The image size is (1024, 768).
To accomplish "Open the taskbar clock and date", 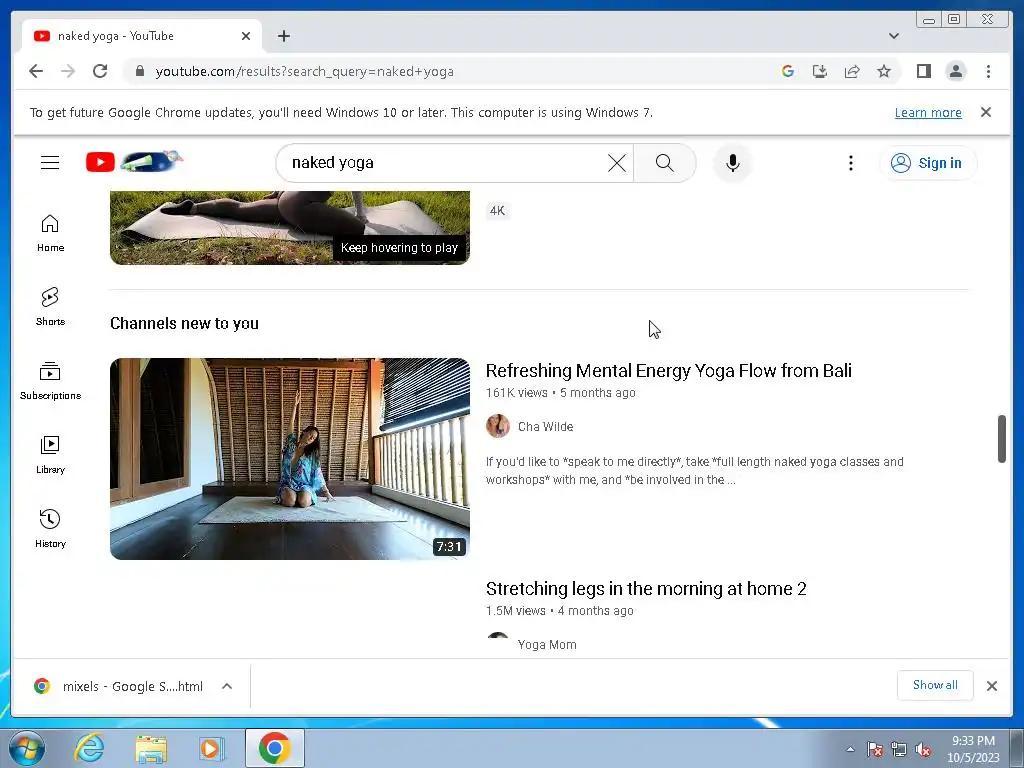I will click(973, 749).
